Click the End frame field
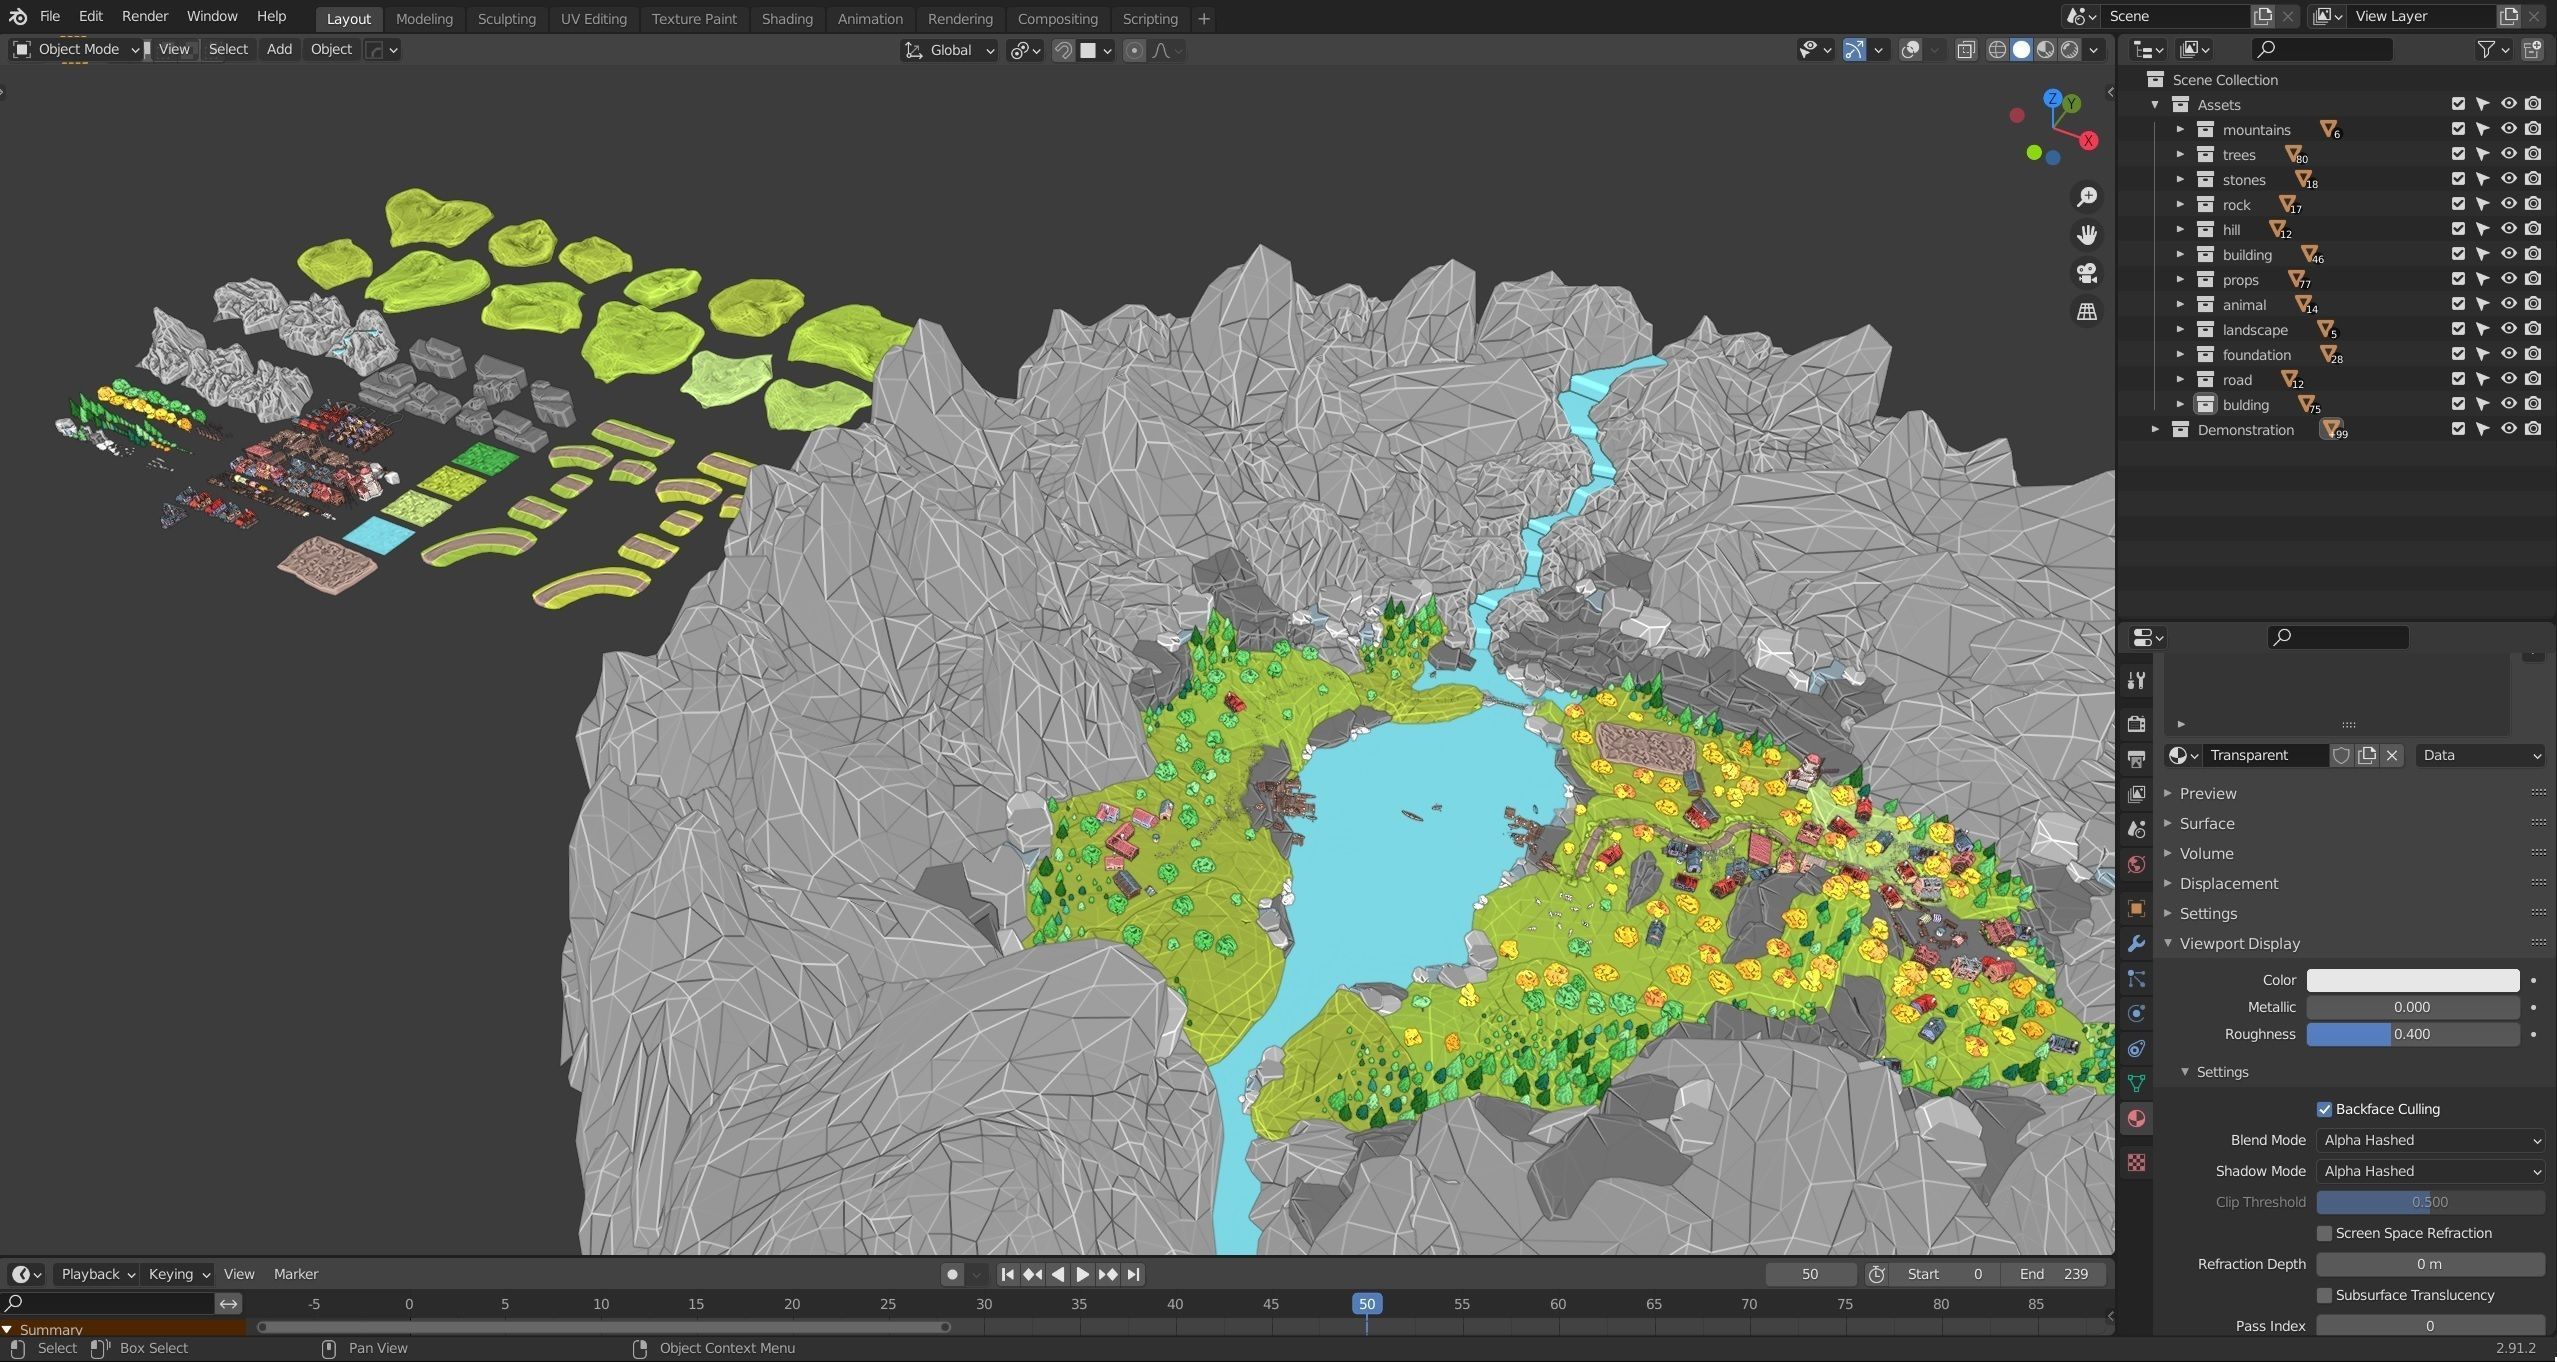This screenshot has height=1362, width=2557. click(x=2052, y=1274)
